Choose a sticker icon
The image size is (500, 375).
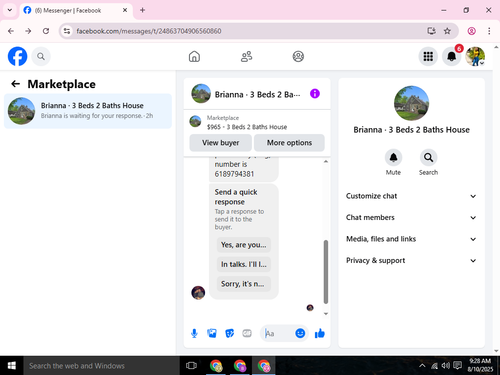(229, 333)
